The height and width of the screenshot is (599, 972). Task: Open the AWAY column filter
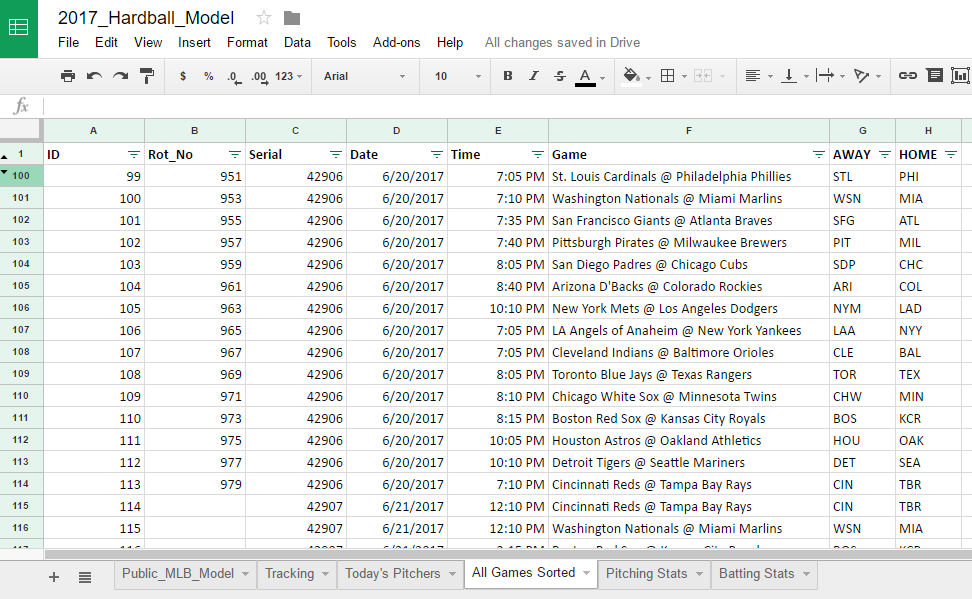885,154
